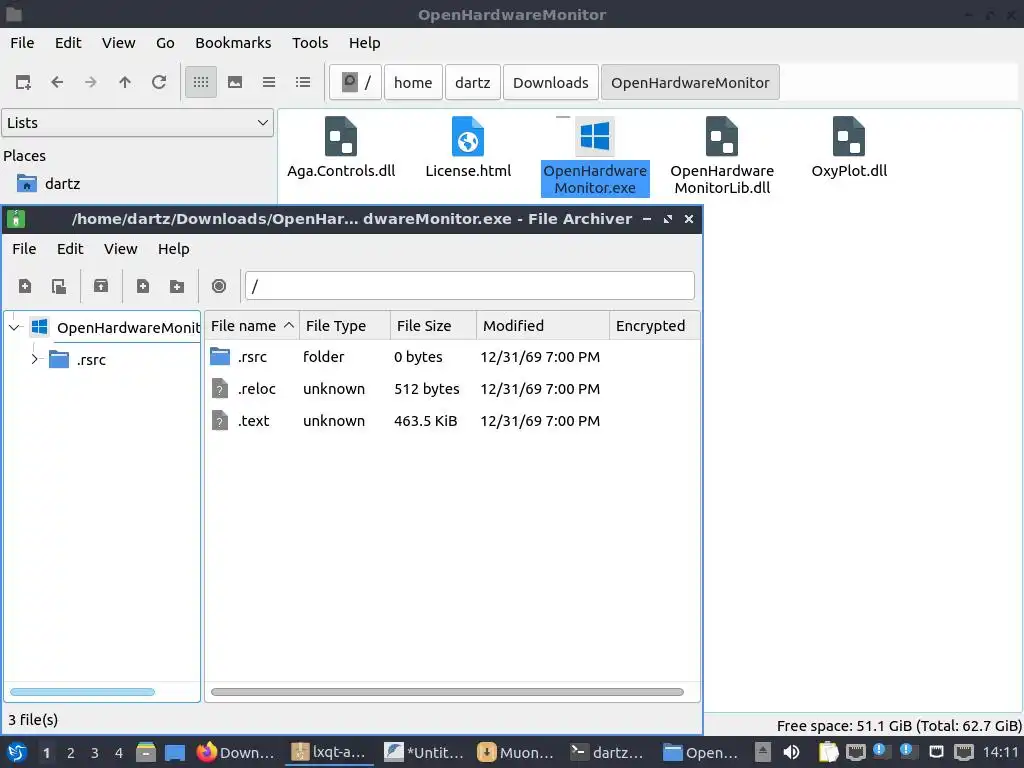
Task: Collapse the OpenHardwareMonitor tree root
Action: point(14,327)
